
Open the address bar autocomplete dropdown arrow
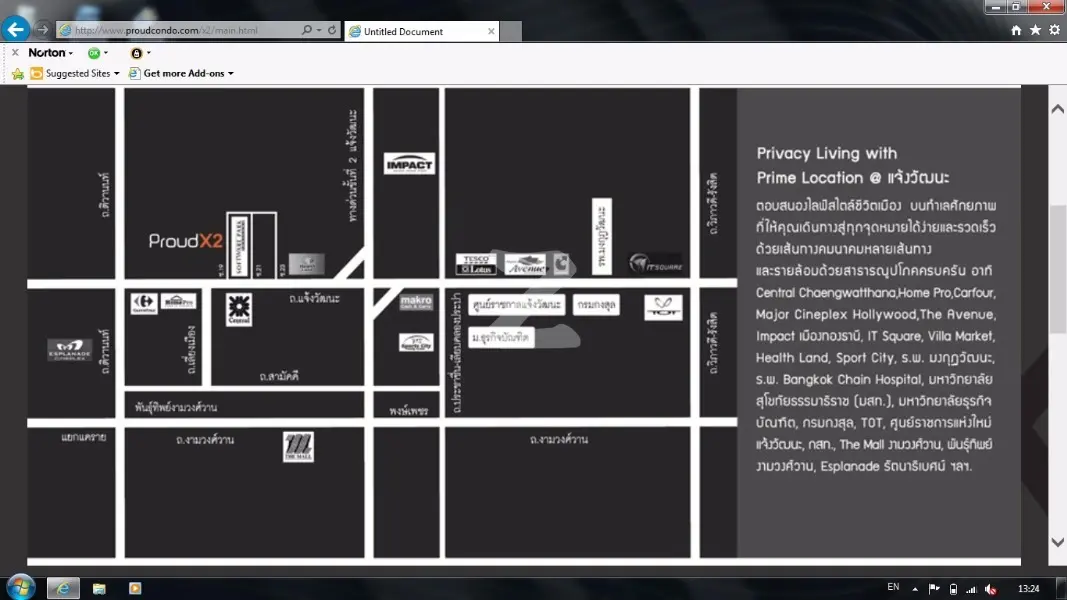[x=318, y=30]
